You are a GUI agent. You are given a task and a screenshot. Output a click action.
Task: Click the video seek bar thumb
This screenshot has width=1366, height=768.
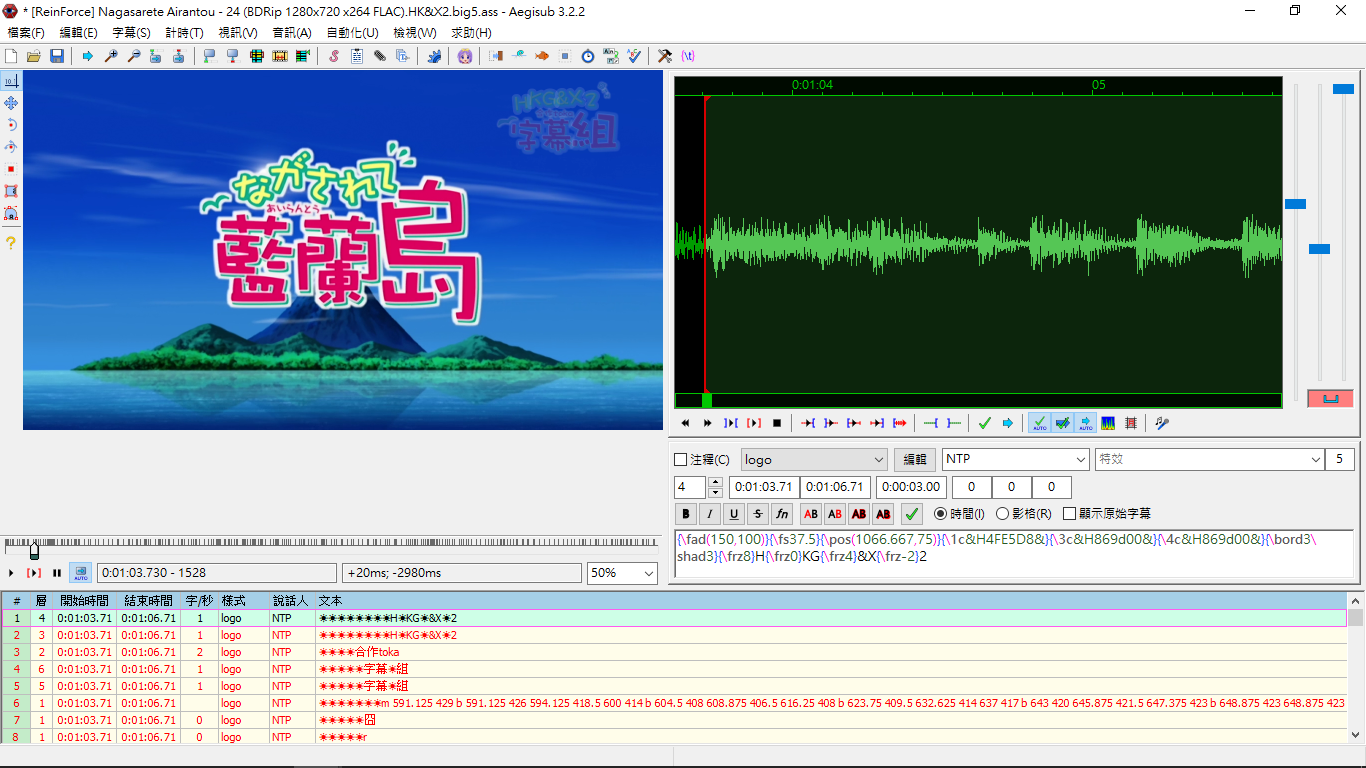(34, 550)
